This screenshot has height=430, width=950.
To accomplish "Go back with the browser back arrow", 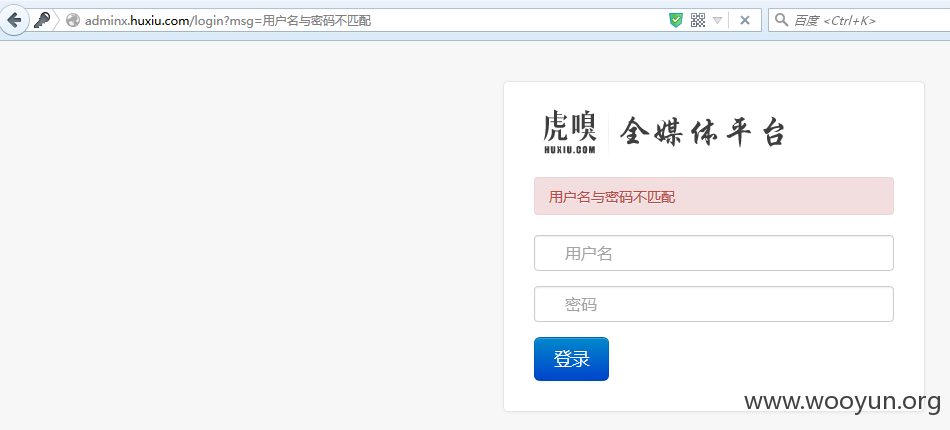I will [13, 20].
